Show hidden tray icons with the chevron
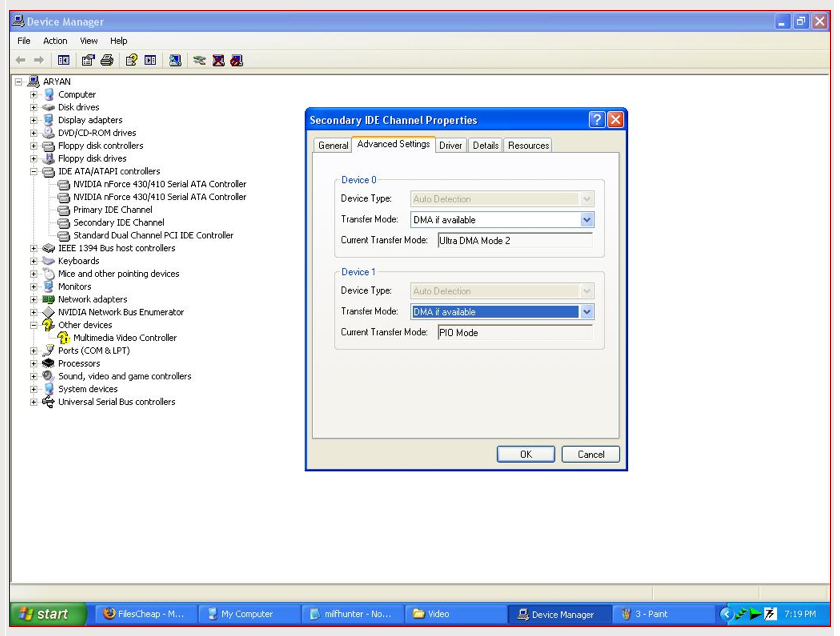 (726, 614)
